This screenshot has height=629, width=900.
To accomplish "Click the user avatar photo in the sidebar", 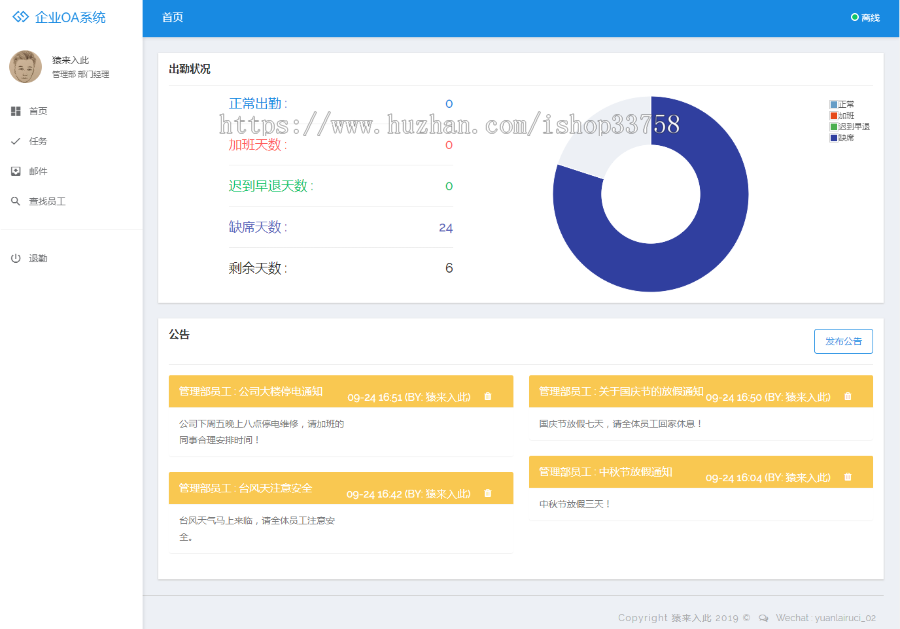I will (x=23, y=68).
